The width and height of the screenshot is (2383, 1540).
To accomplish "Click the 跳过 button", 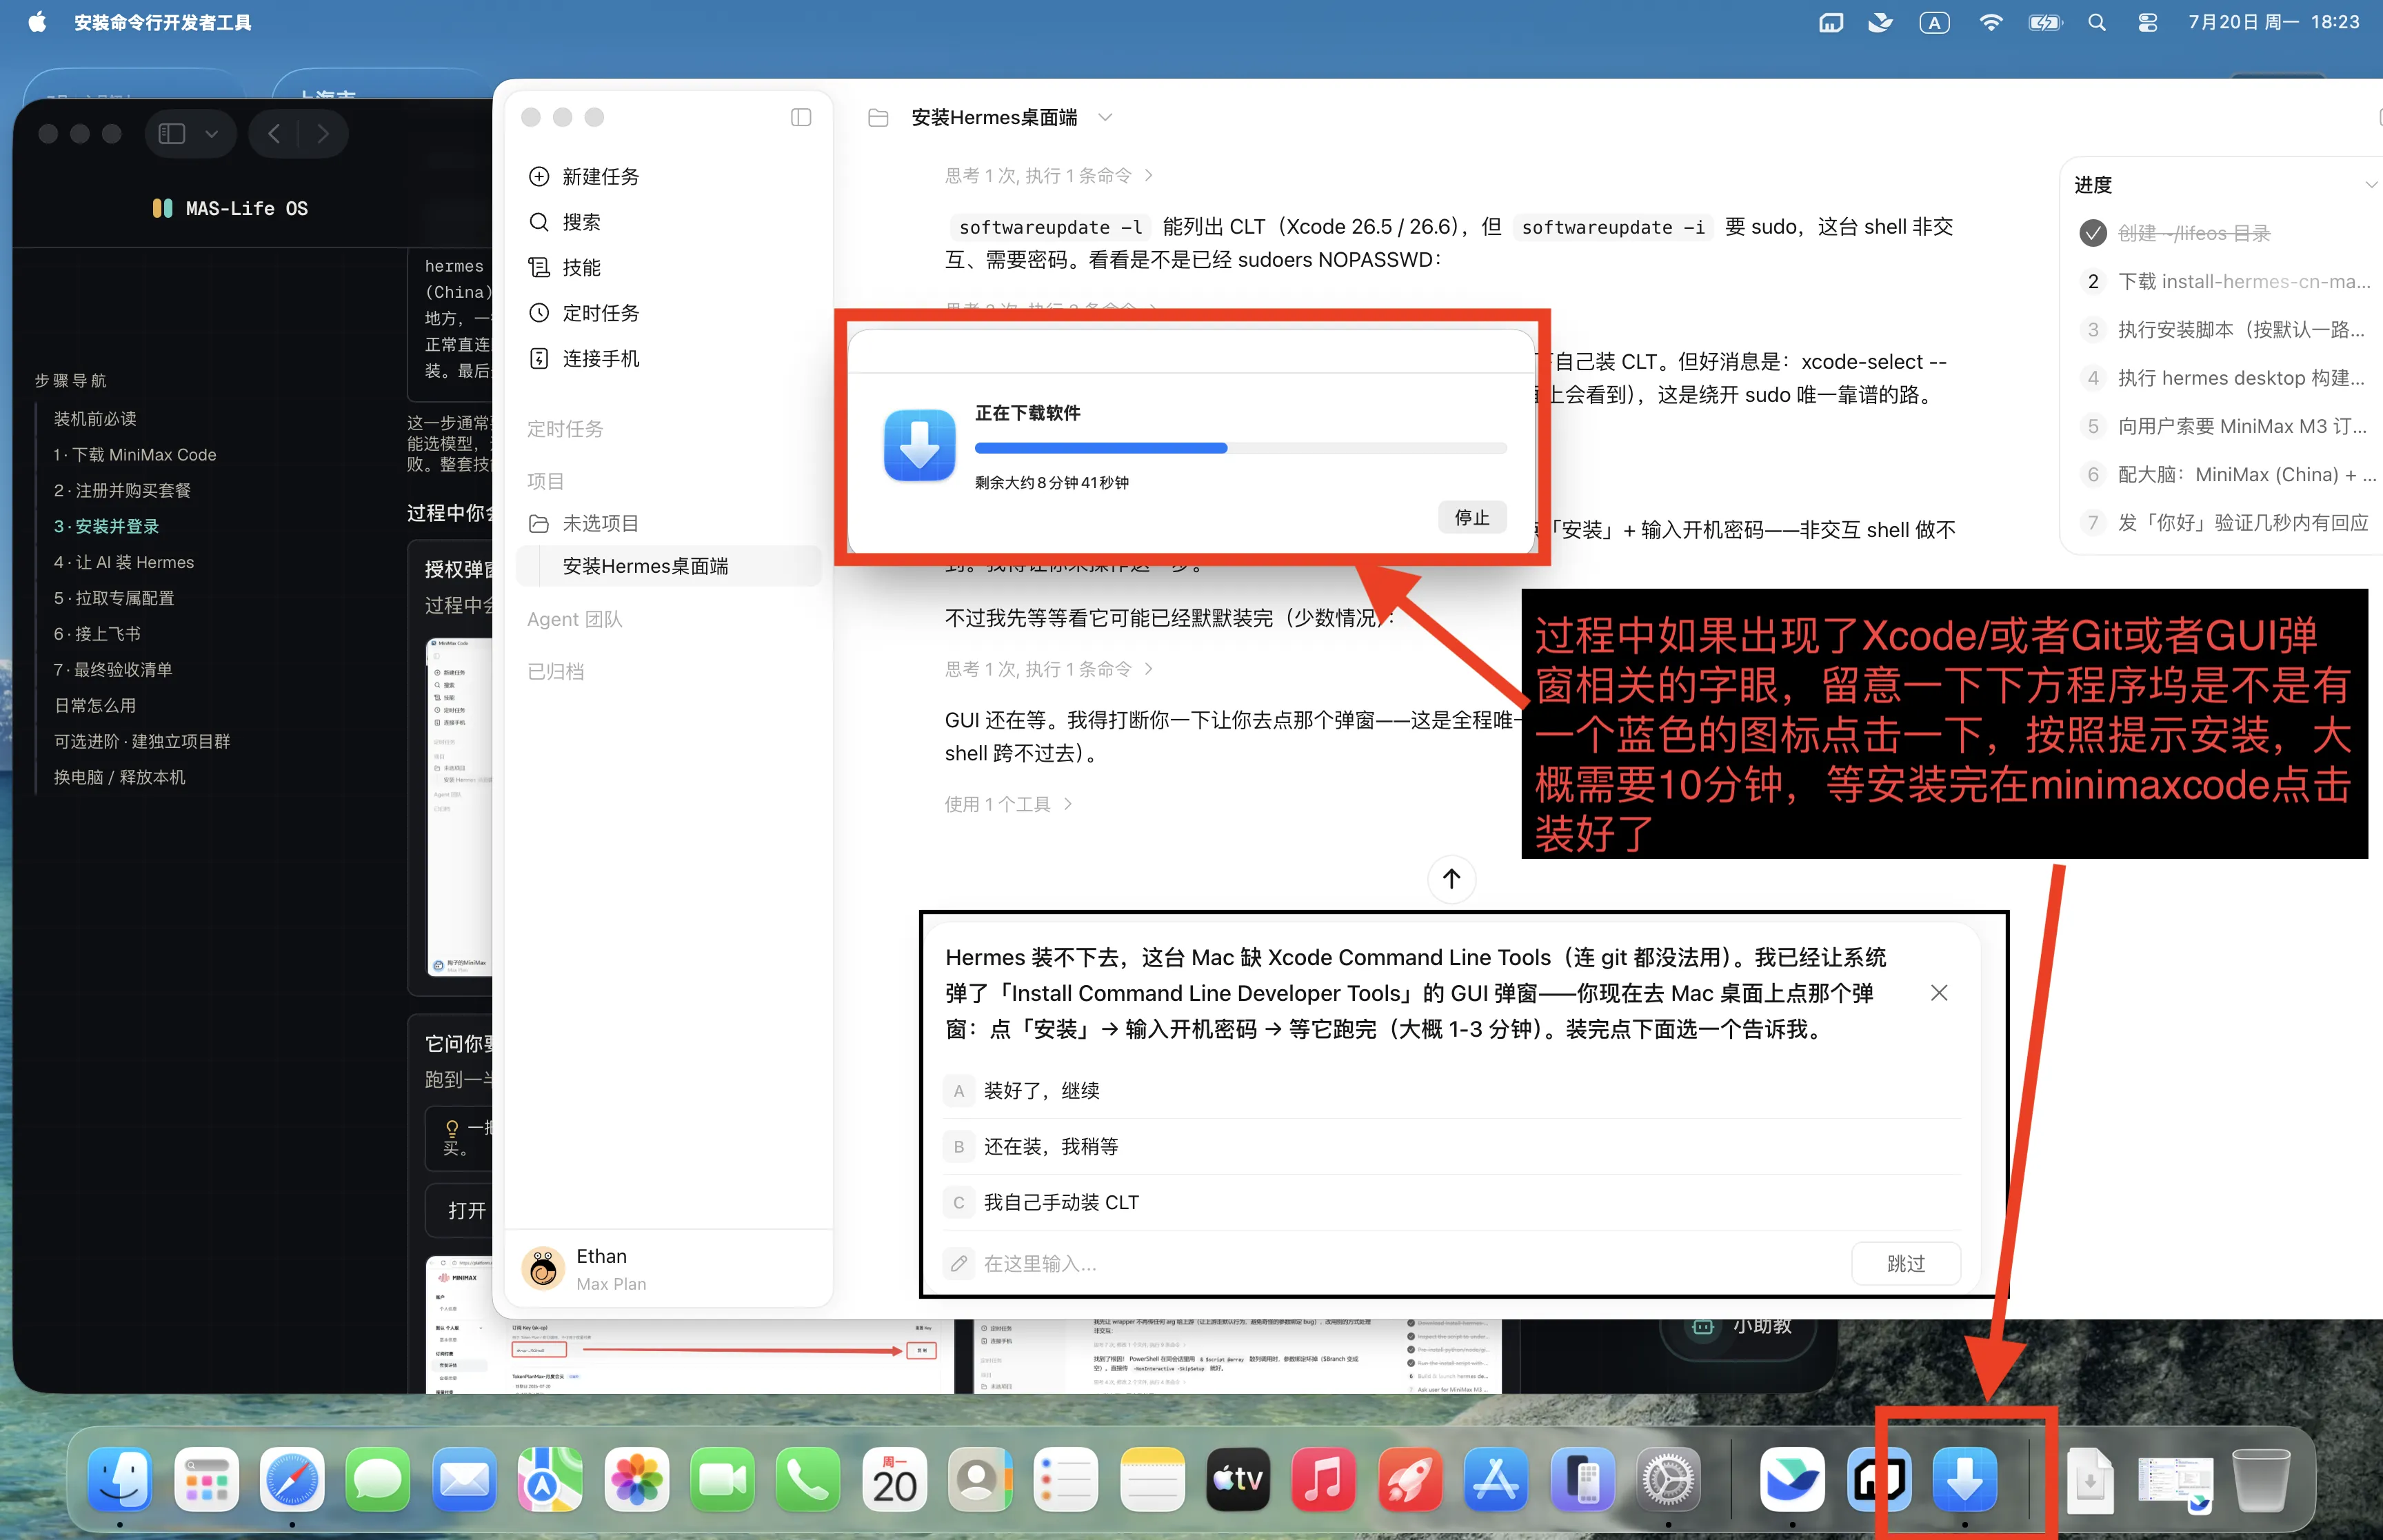I will pos(1905,1264).
